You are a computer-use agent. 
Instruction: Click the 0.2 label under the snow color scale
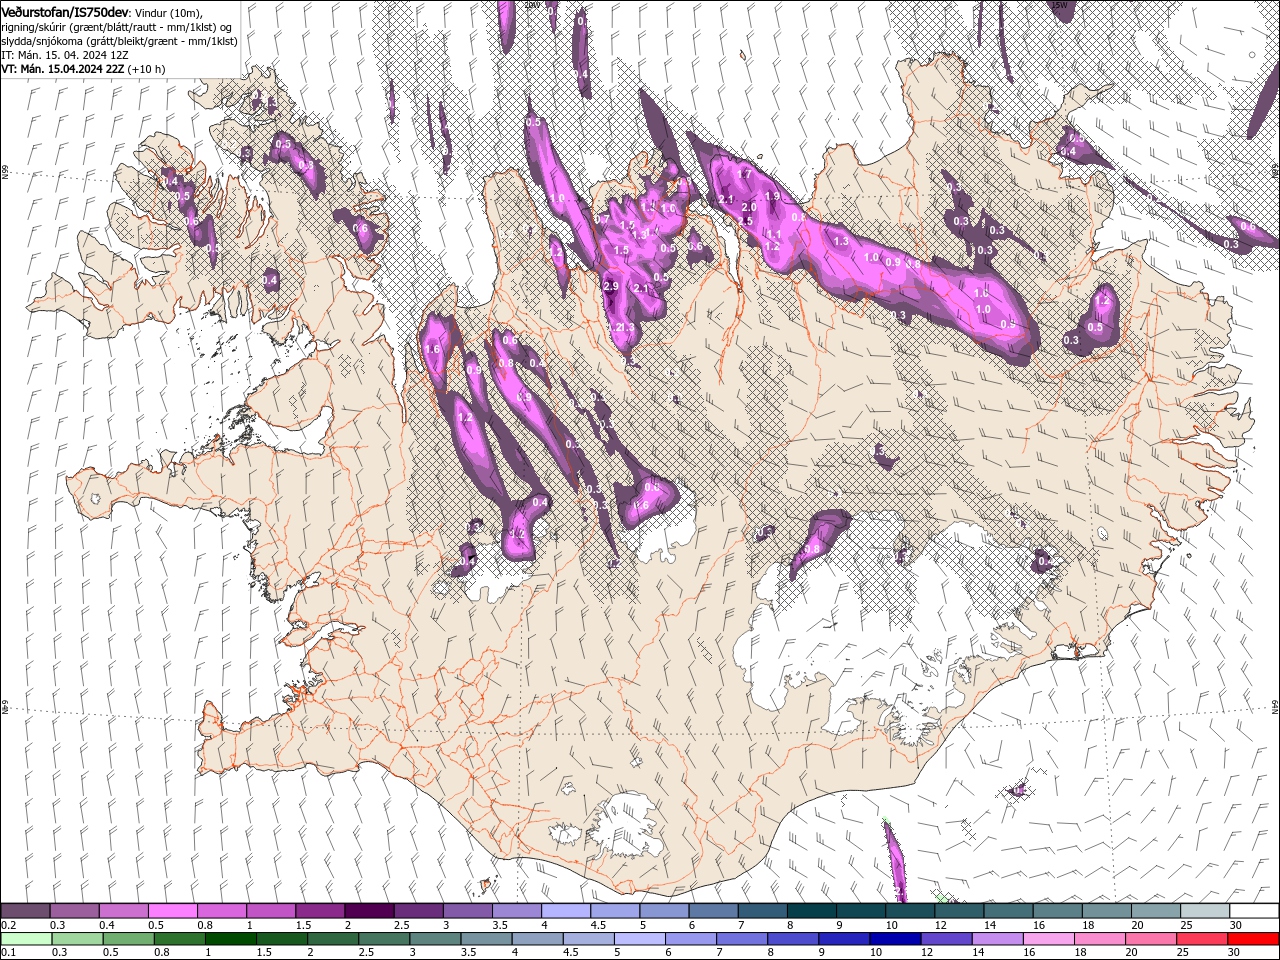point(8,925)
